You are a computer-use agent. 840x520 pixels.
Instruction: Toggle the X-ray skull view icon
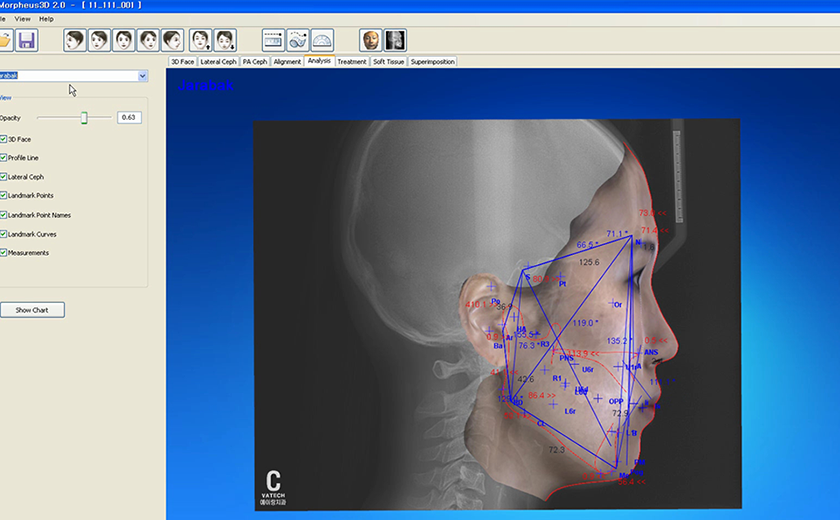click(395, 40)
